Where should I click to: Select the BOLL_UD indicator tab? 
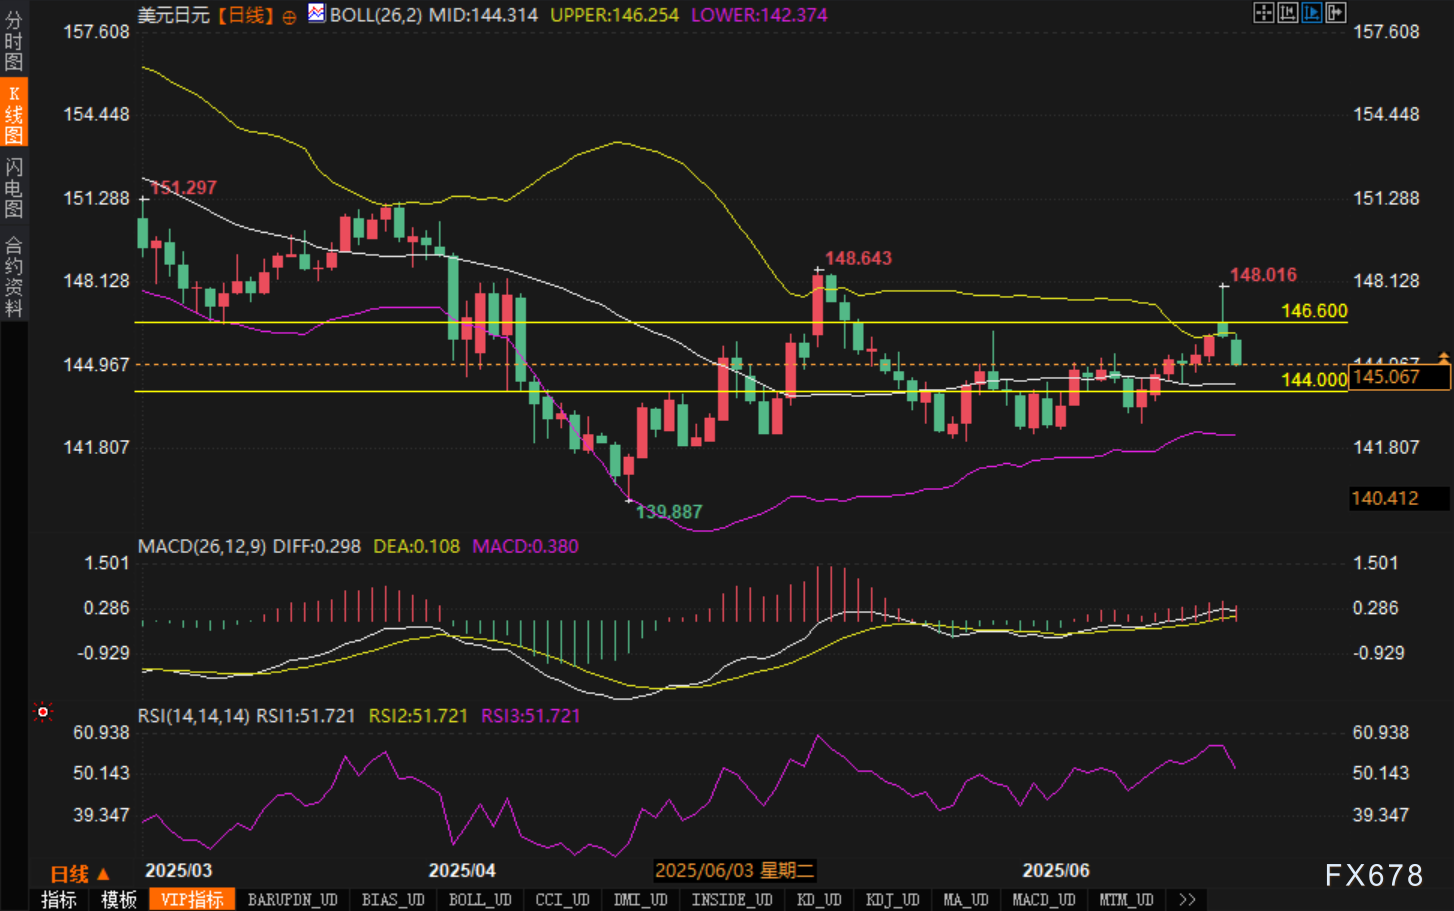(480, 900)
